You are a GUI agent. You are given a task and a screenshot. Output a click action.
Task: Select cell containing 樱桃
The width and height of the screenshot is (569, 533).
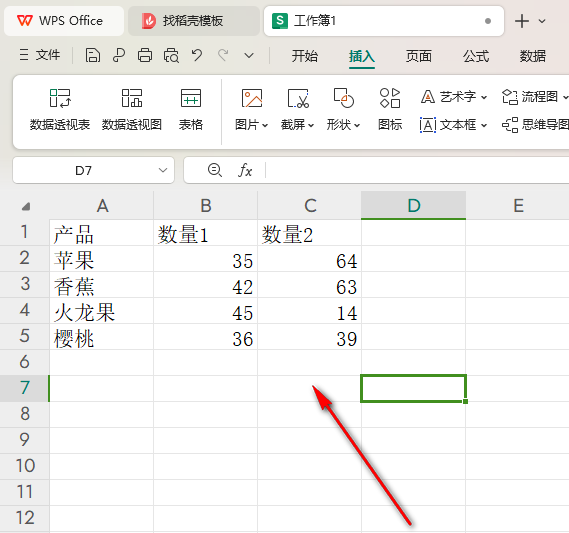(102, 337)
